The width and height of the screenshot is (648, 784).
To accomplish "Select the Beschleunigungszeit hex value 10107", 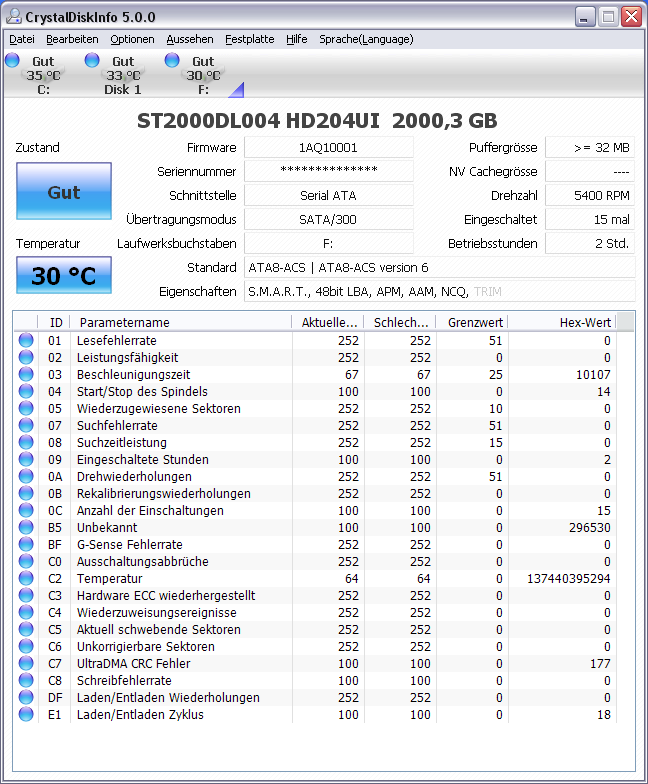I will [x=593, y=374].
